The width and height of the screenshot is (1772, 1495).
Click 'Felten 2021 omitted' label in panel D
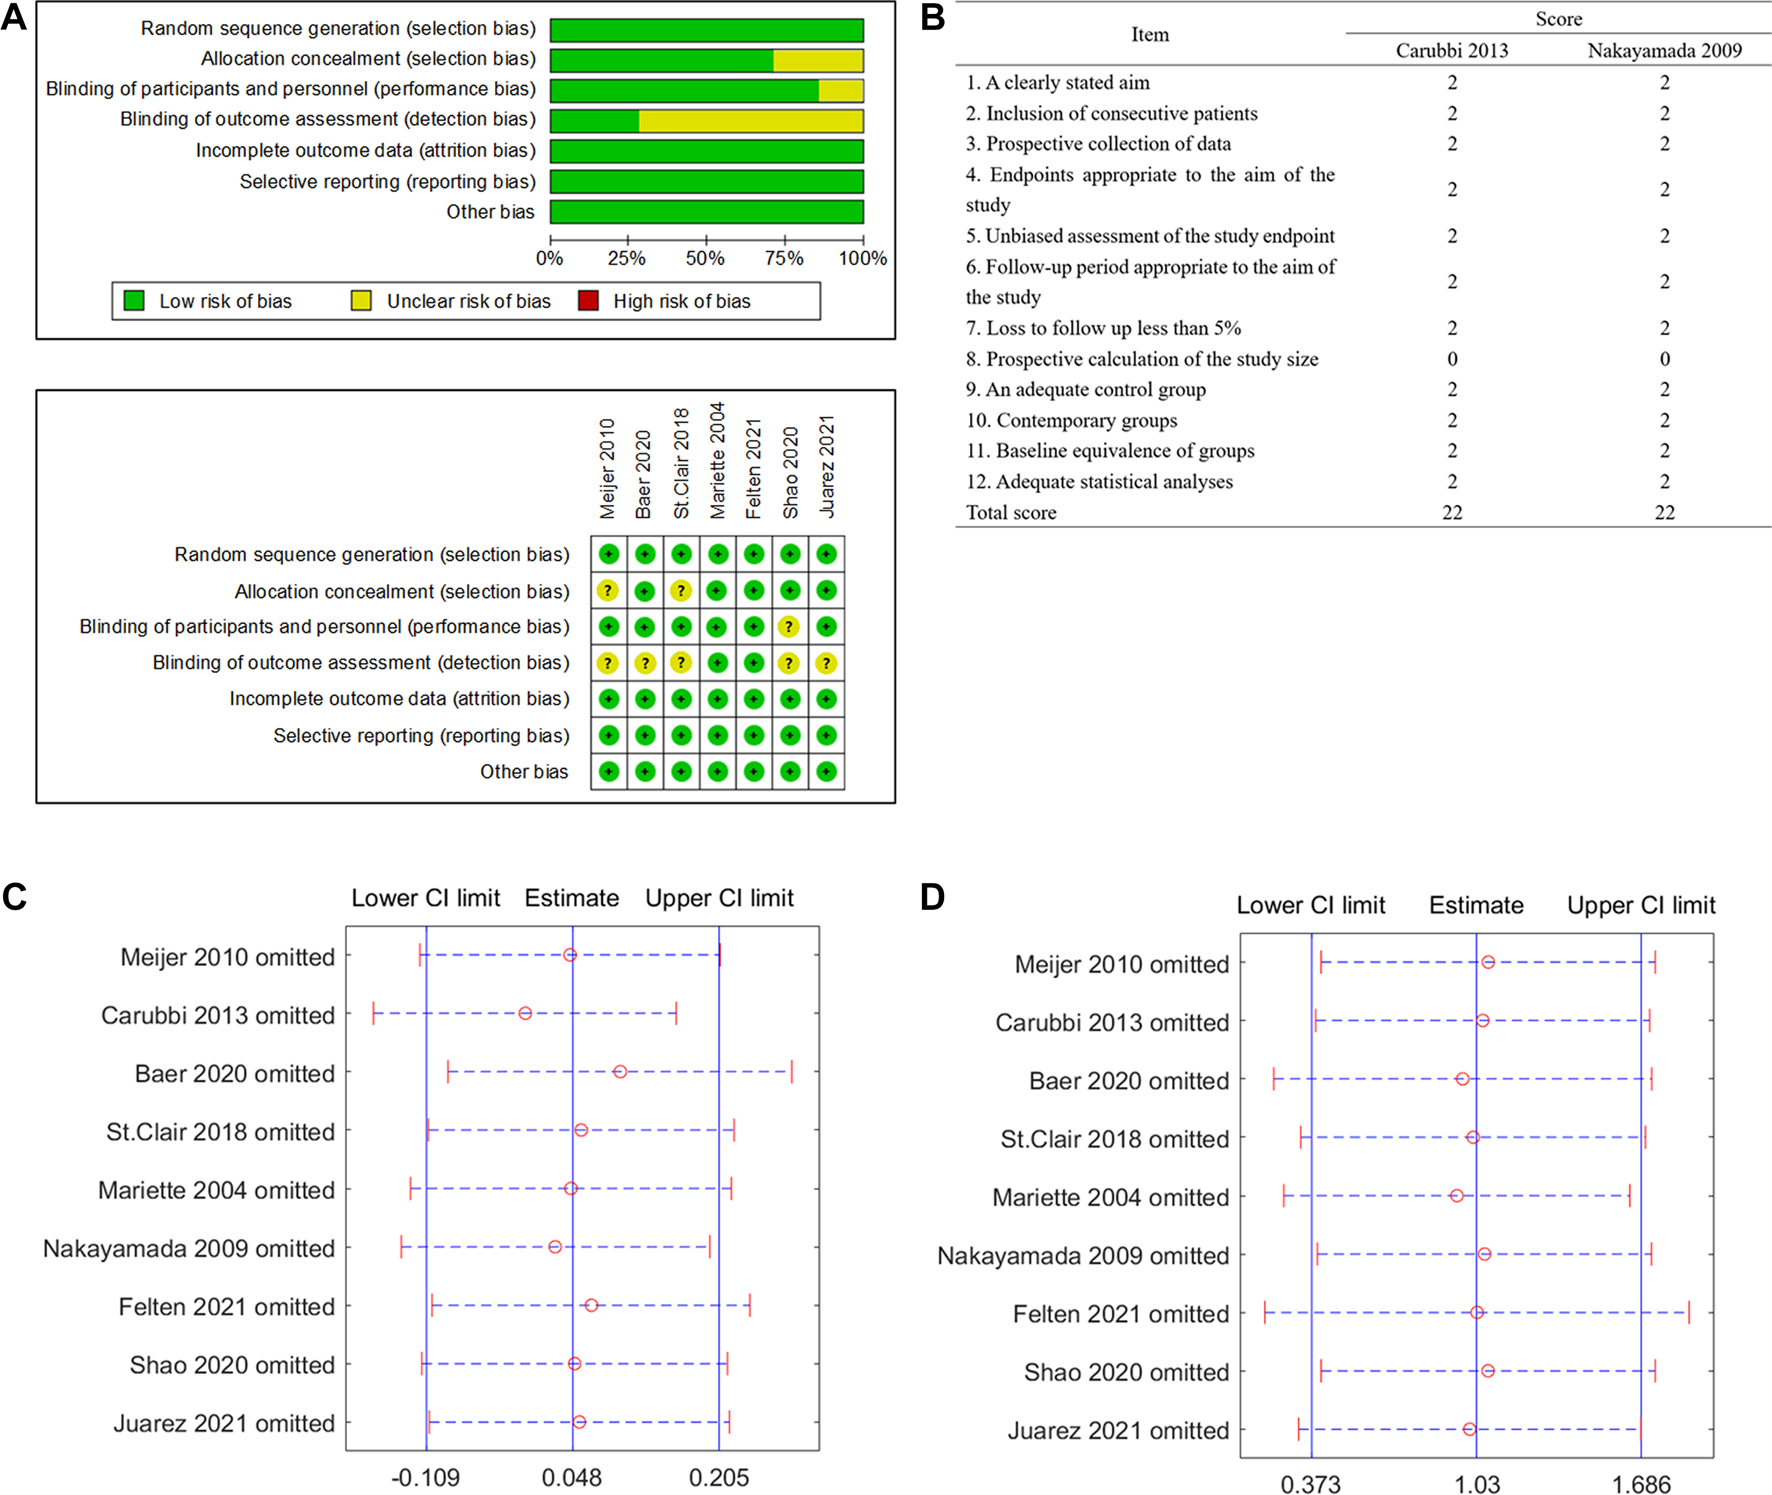(x=1120, y=1314)
